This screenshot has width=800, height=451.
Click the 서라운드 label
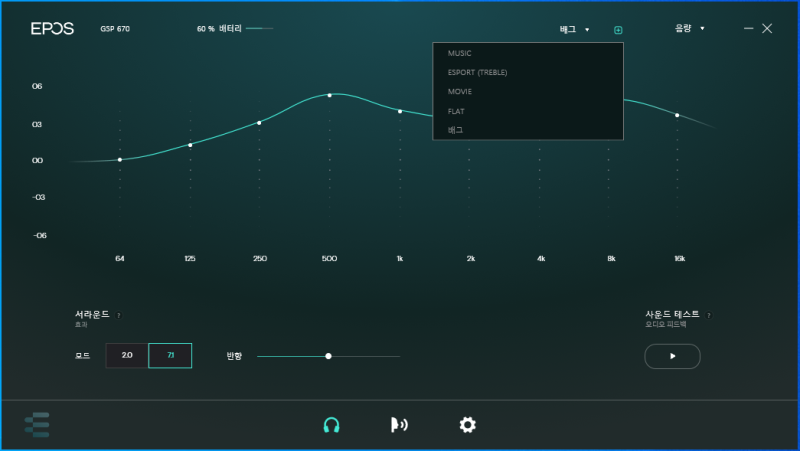[92, 314]
